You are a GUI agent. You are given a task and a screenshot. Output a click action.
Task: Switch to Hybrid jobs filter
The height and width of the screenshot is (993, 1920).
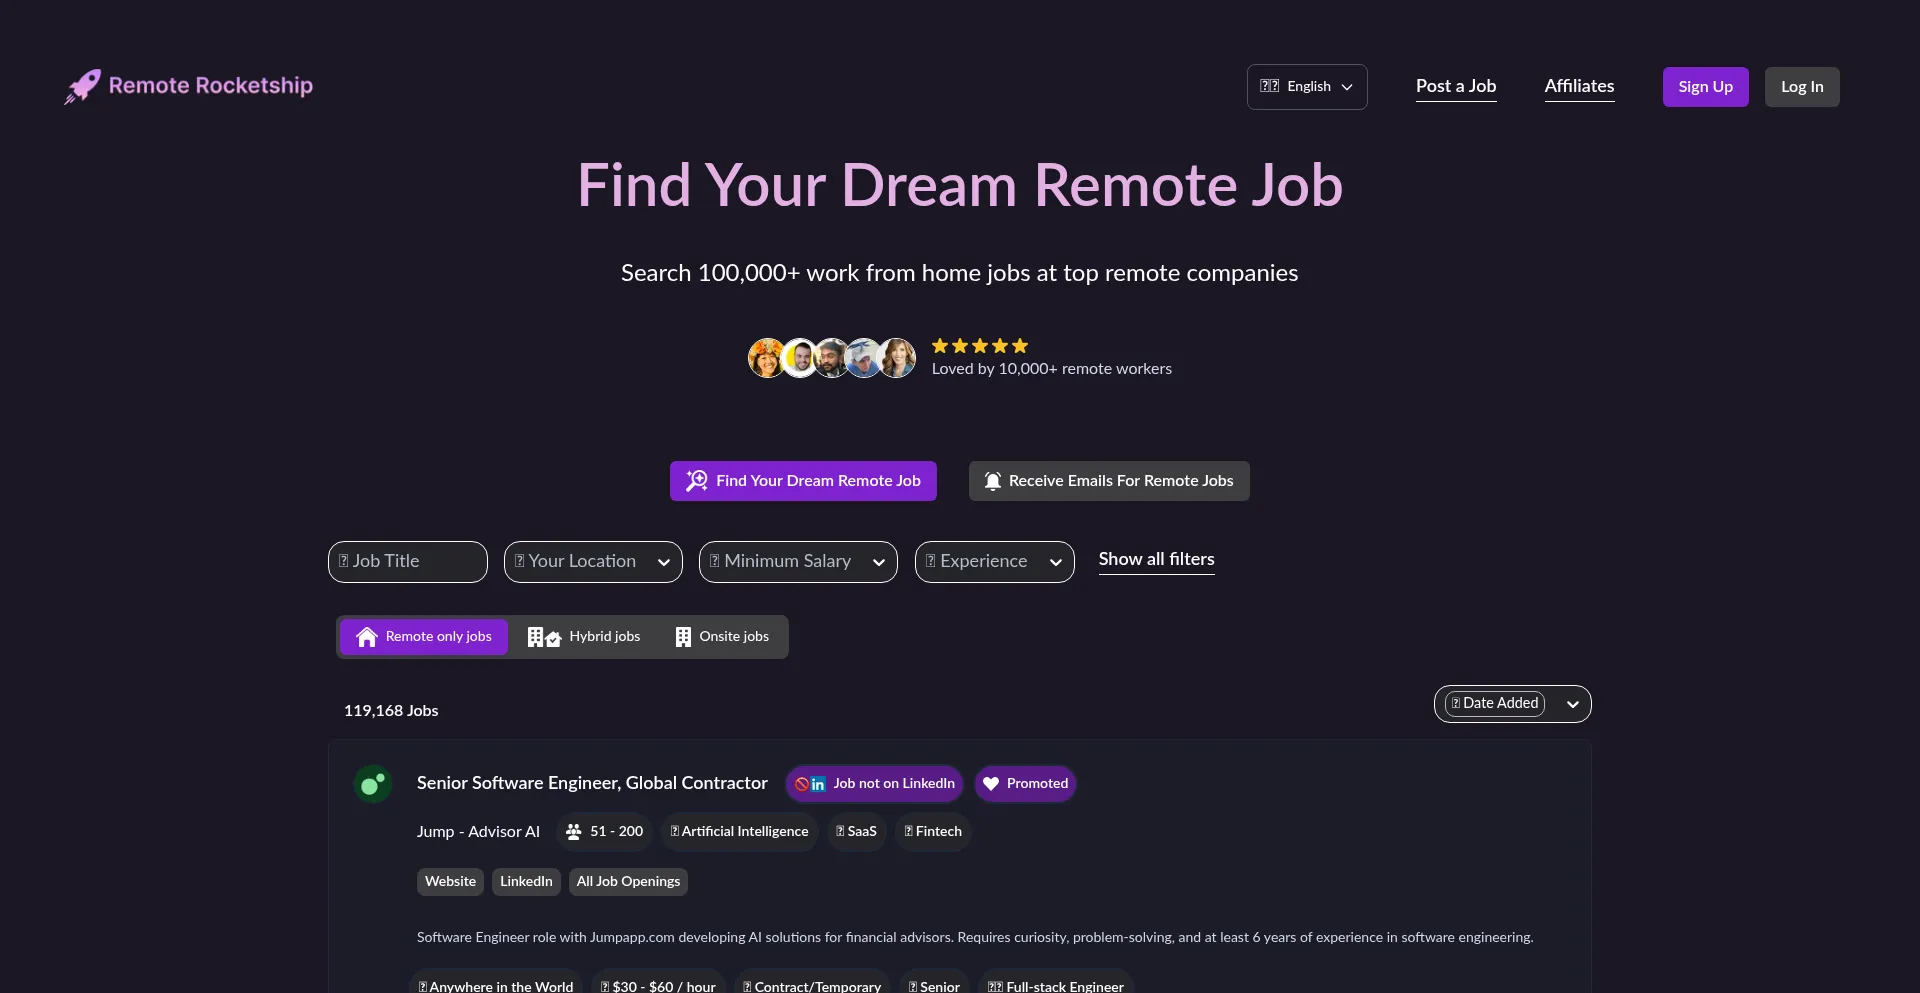[583, 637]
